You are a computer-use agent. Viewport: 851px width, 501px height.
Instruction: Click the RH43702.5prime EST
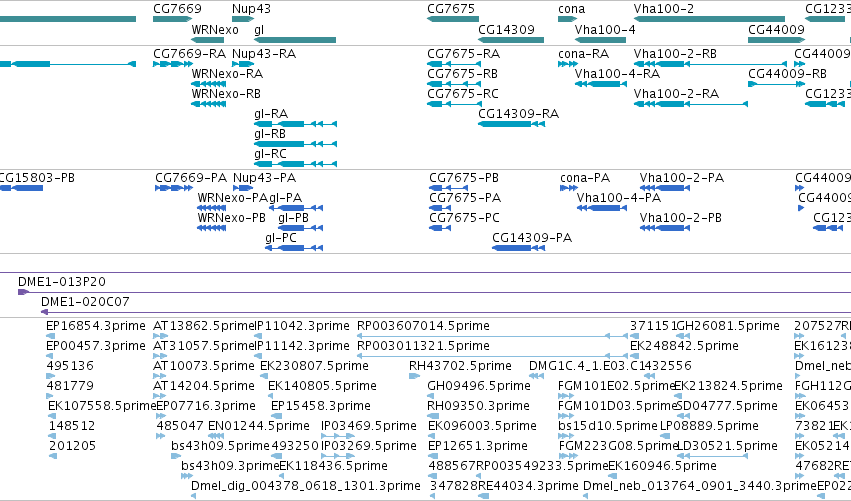point(414,376)
